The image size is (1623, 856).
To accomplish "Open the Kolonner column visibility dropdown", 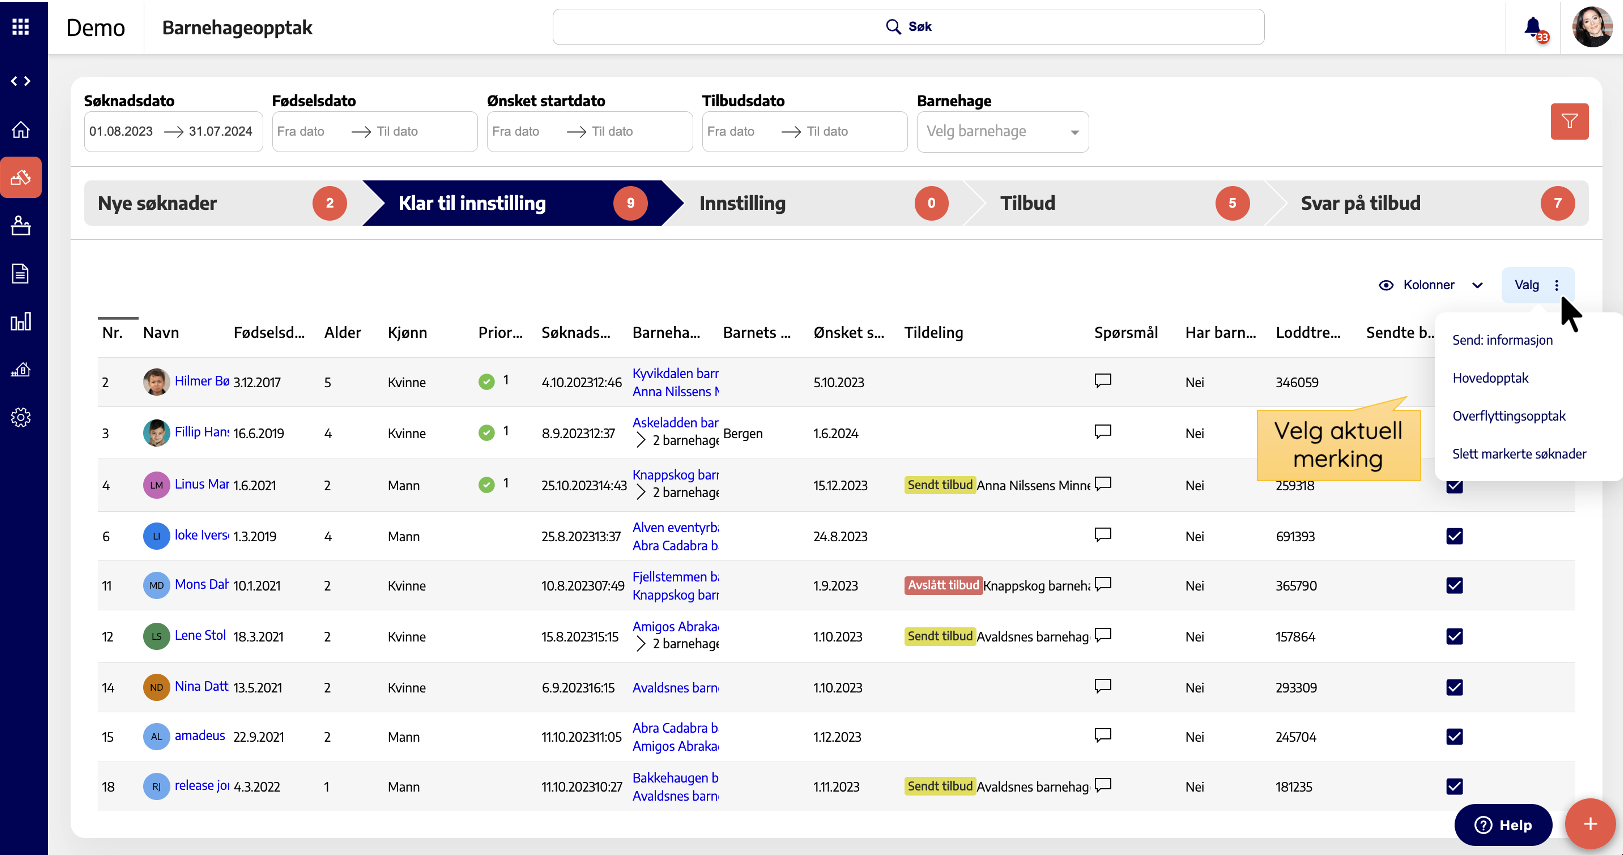I will point(1431,285).
